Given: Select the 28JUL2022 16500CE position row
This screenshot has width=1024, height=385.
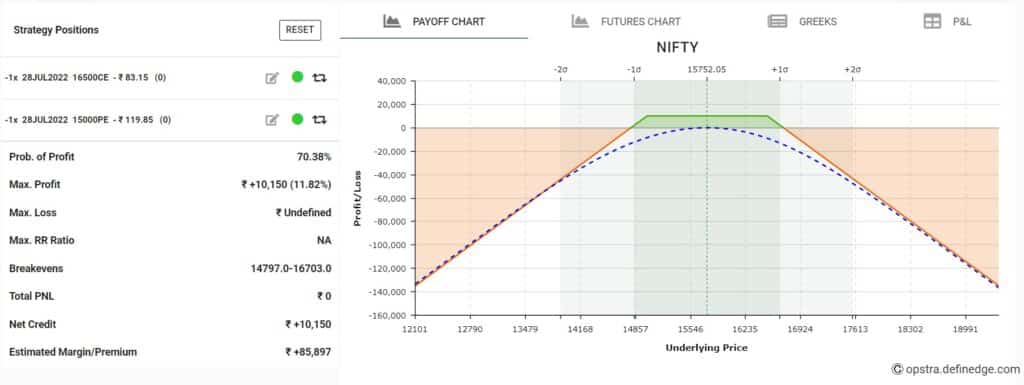Looking at the screenshot, I should click(x=169, y=78).
